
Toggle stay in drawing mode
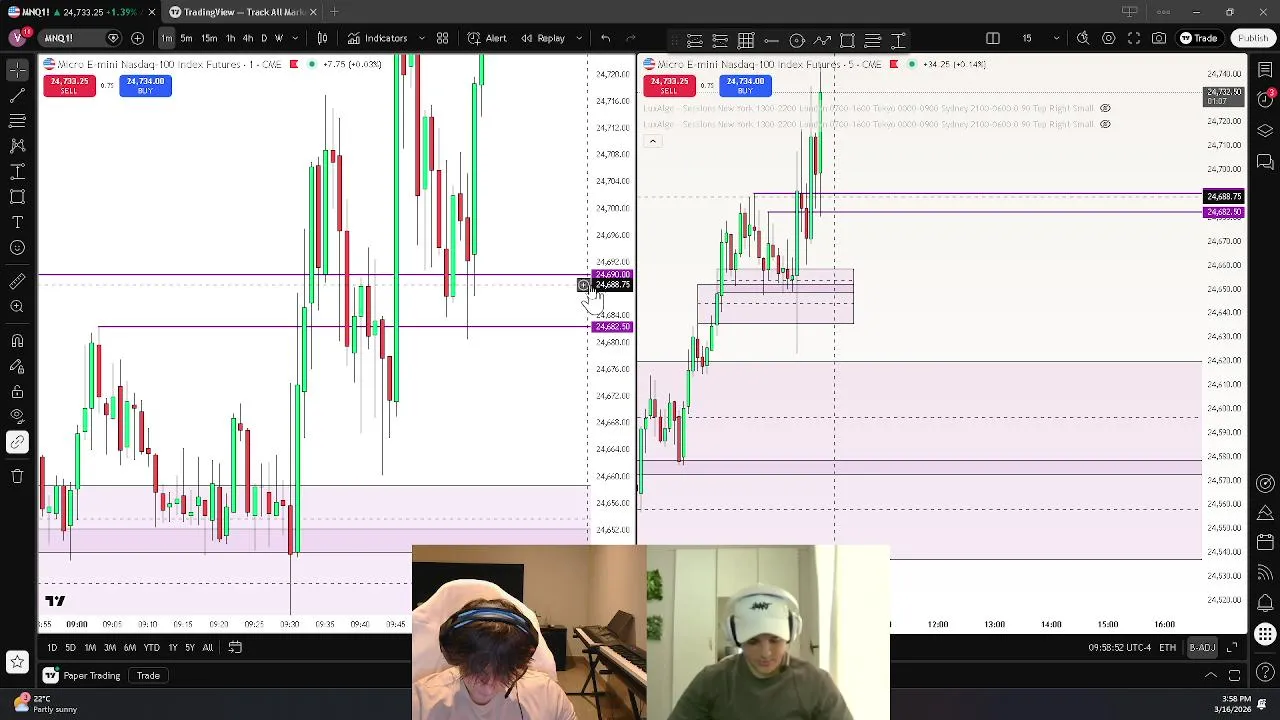(17, 366)
